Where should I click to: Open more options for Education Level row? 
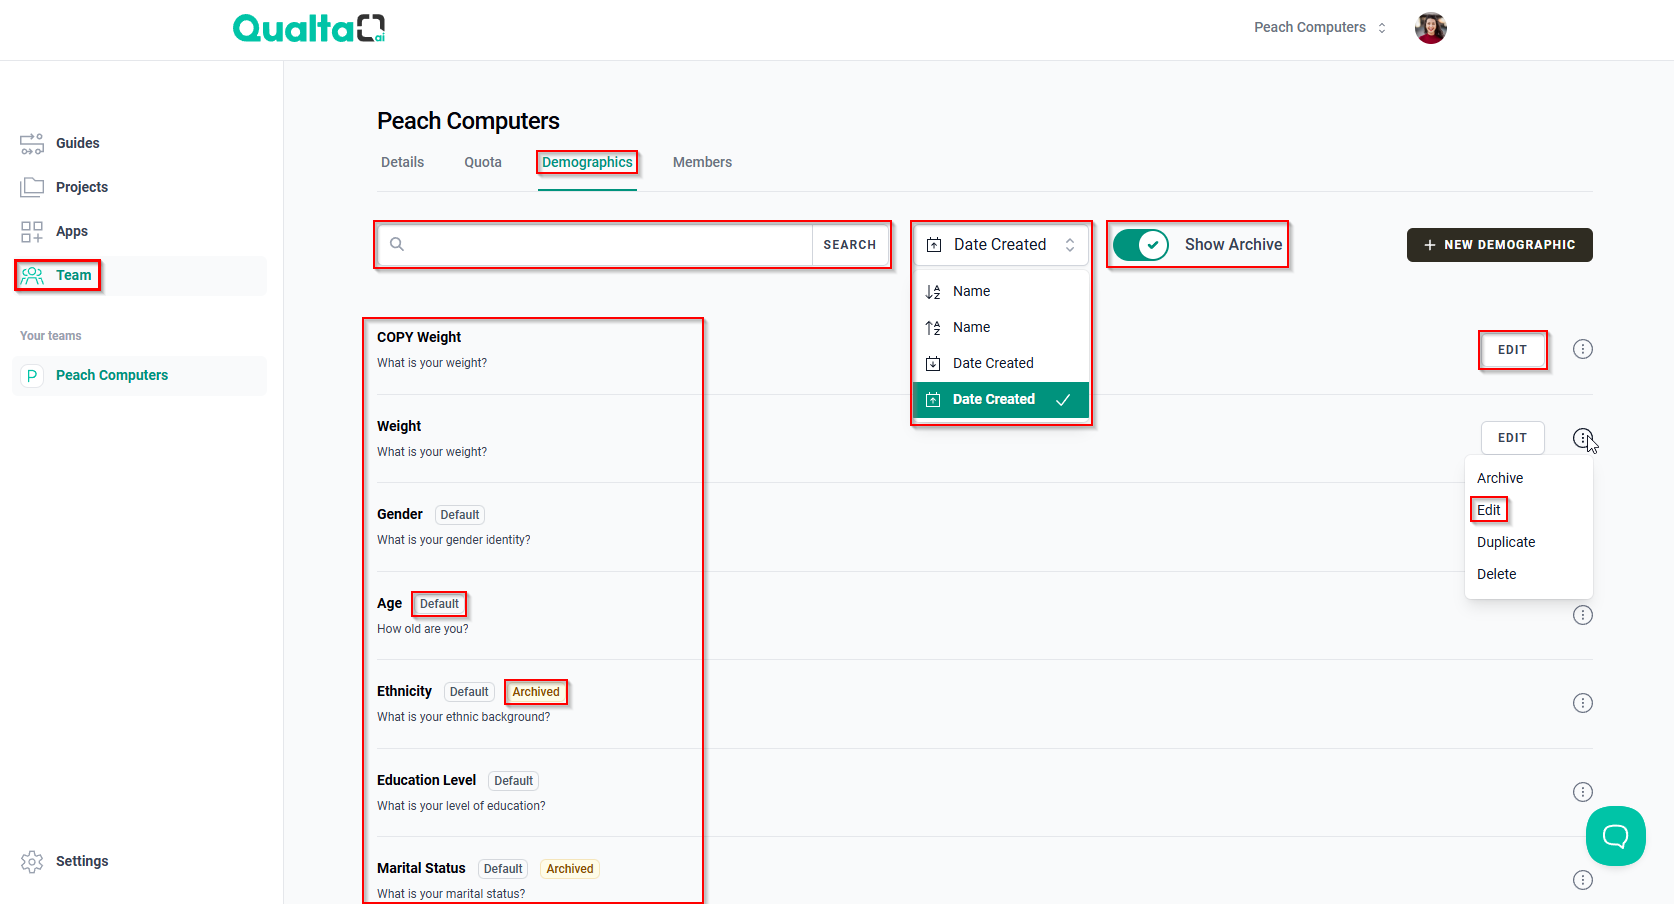(1583, 792)
